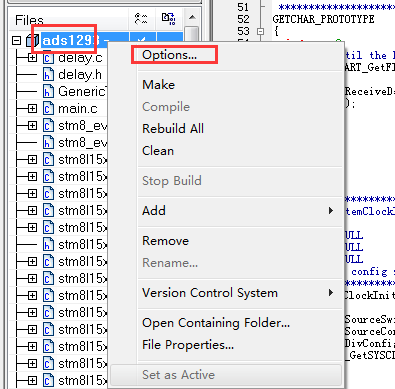Expand the main.c tree node
The image size is (395, 389).
(32, 109)
